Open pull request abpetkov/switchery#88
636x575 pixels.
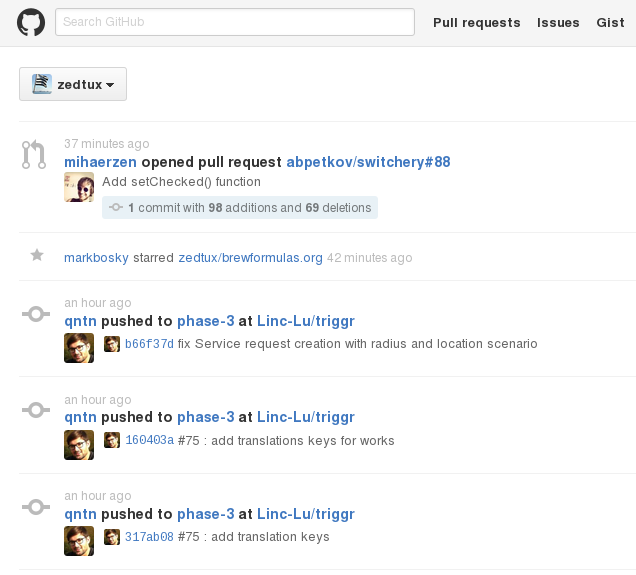click(368, 162)
